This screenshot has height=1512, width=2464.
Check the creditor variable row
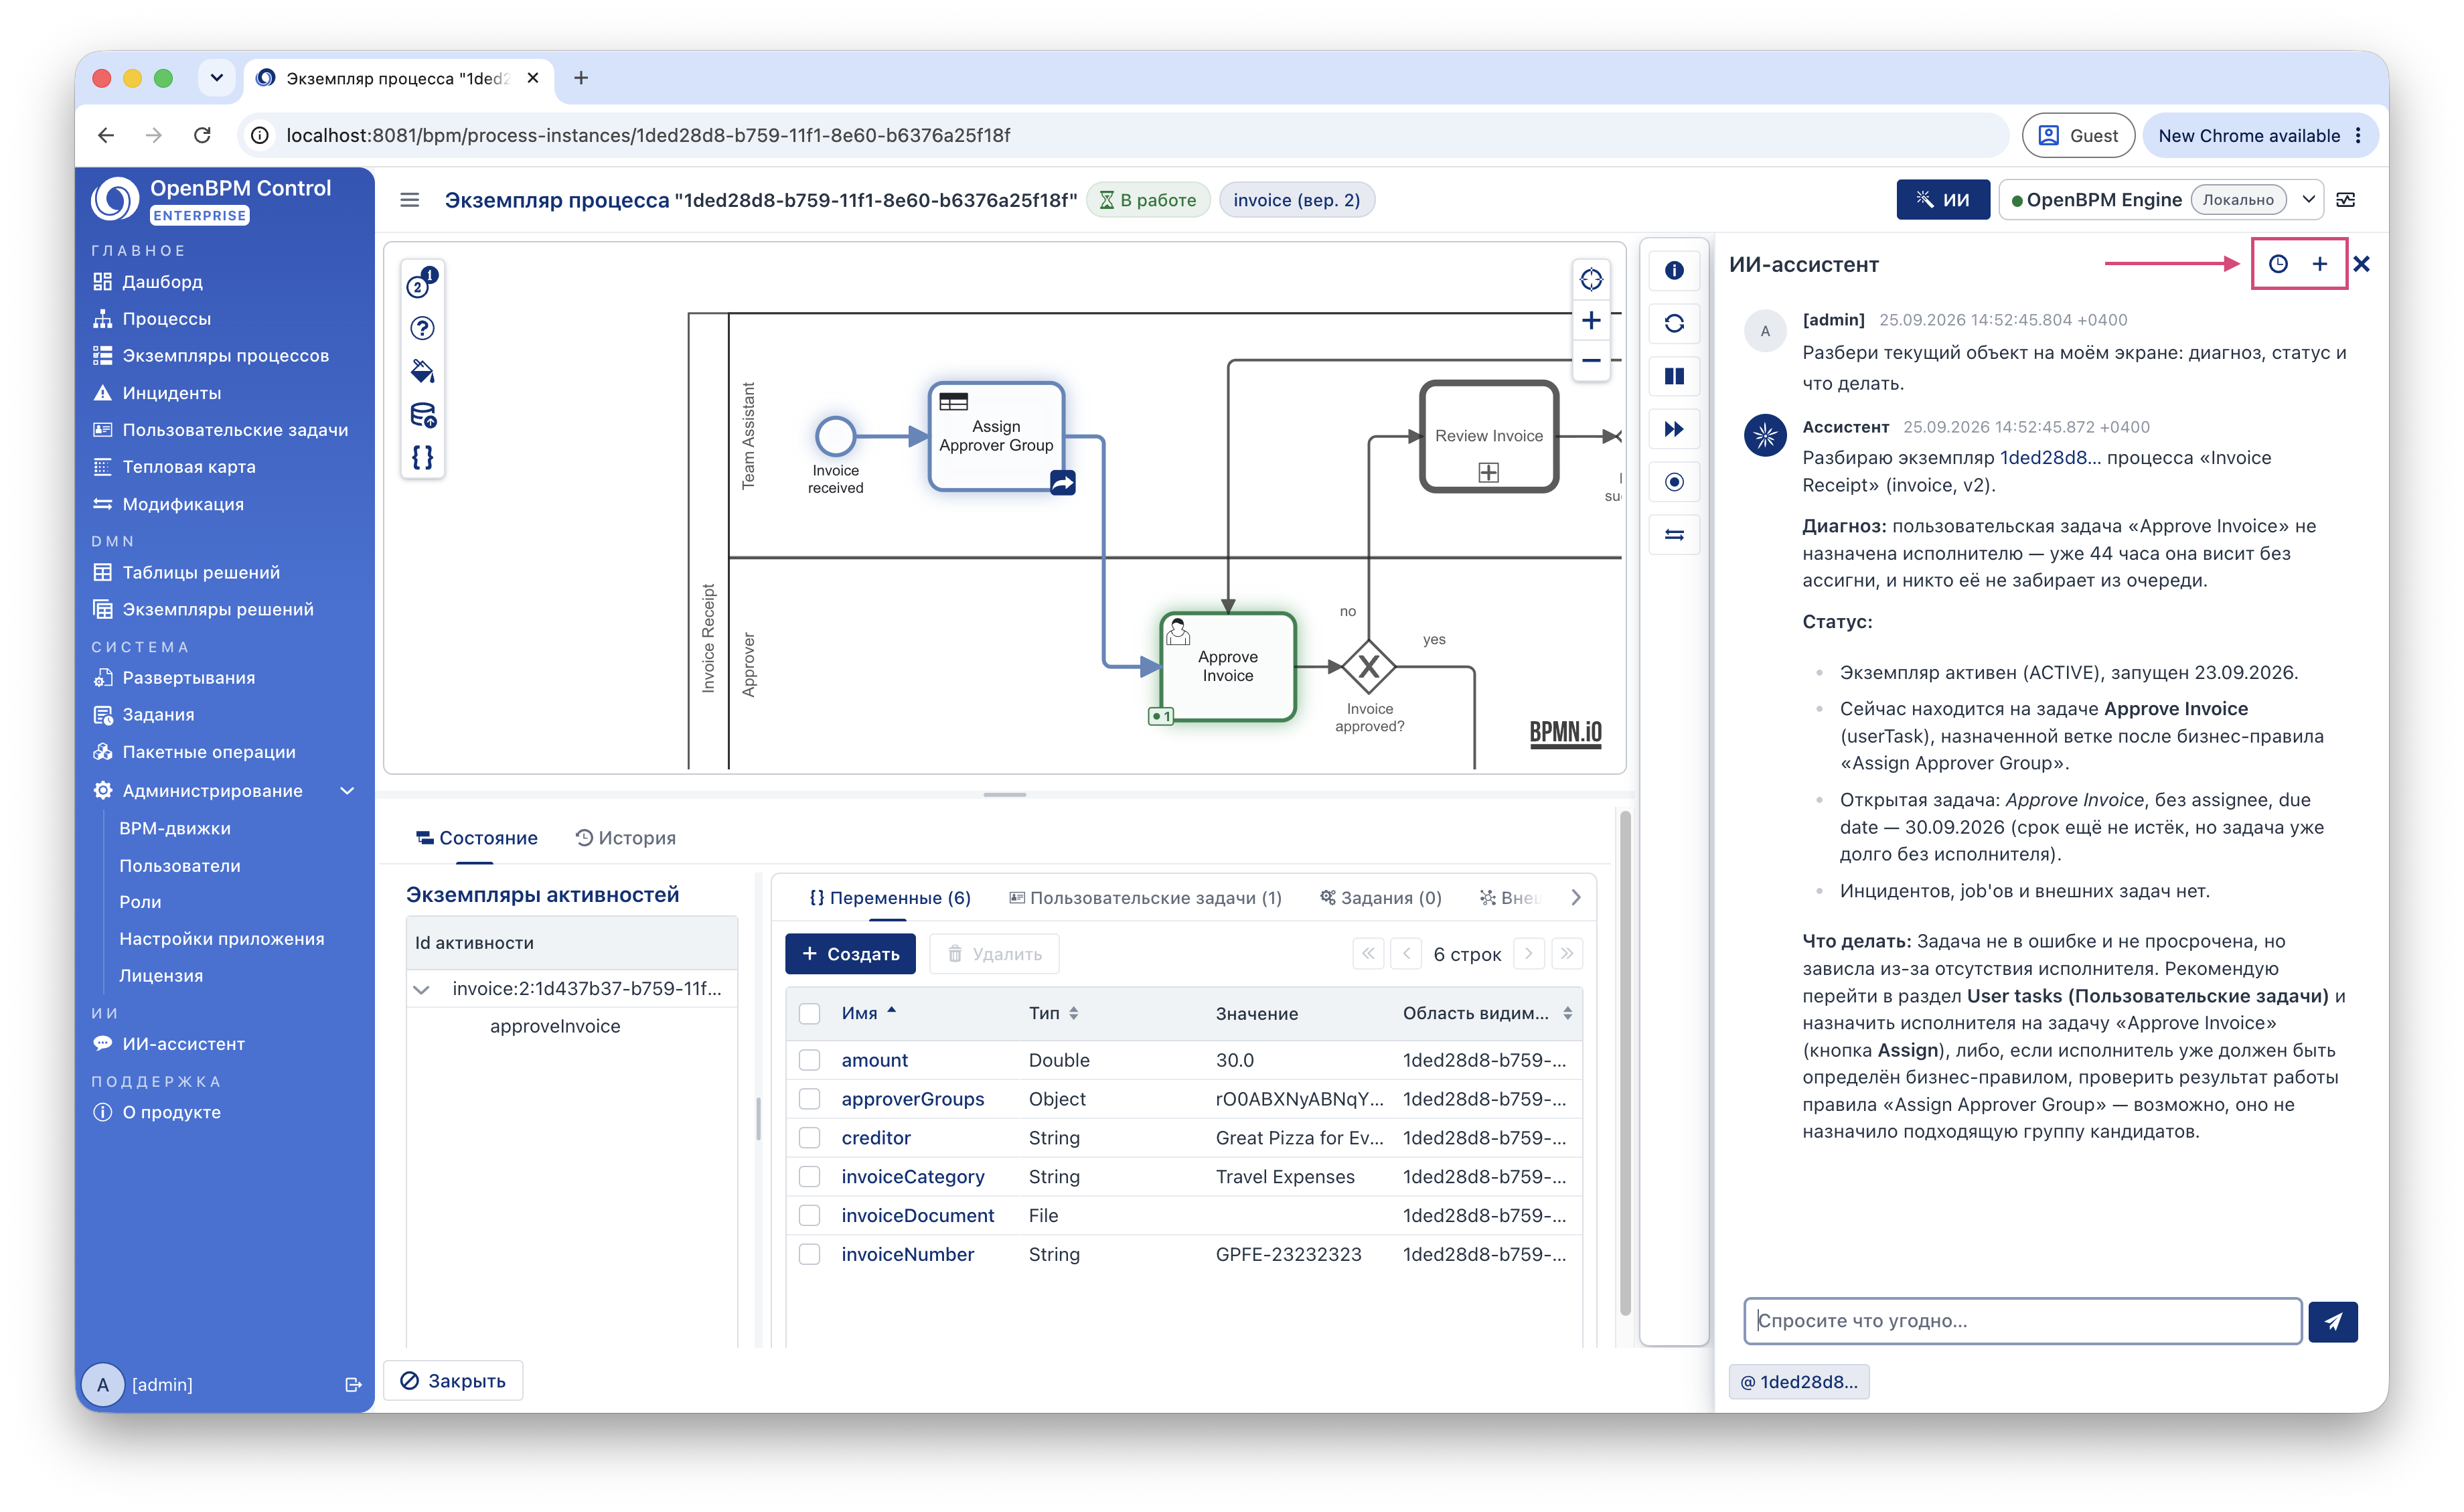click(809, 1138)
